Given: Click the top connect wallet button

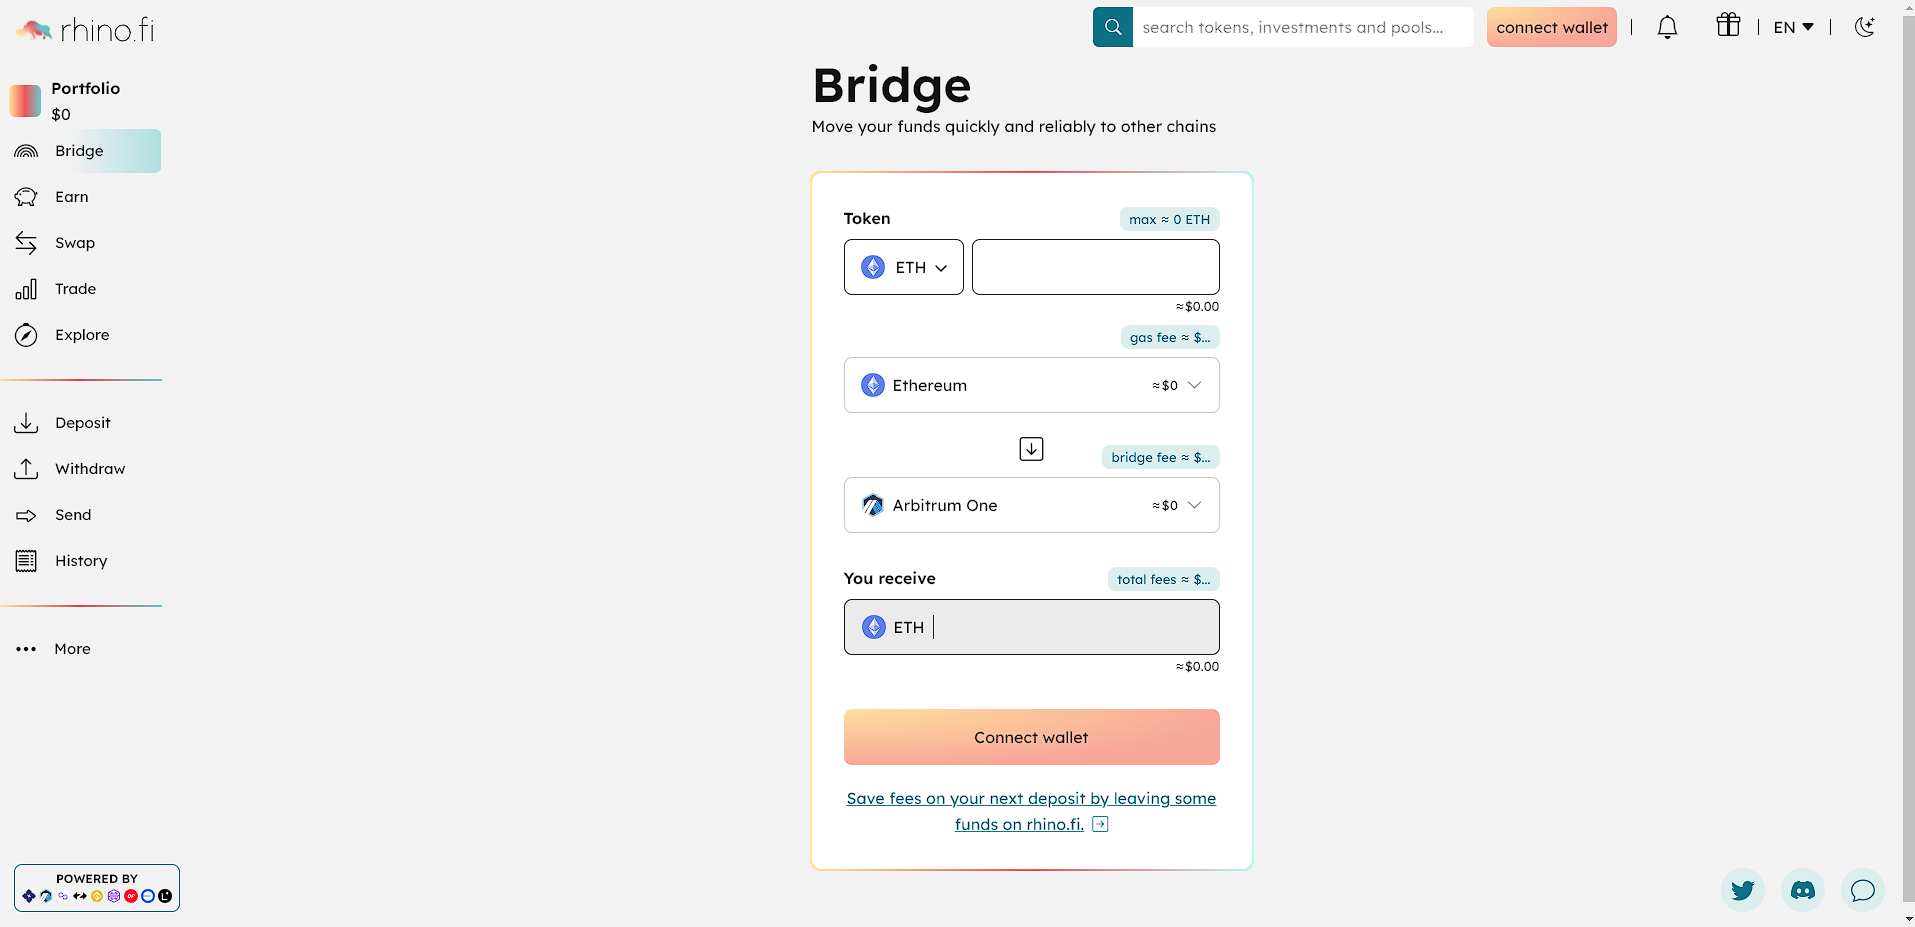Looking at the screenshot, I should click(1552, 27).
